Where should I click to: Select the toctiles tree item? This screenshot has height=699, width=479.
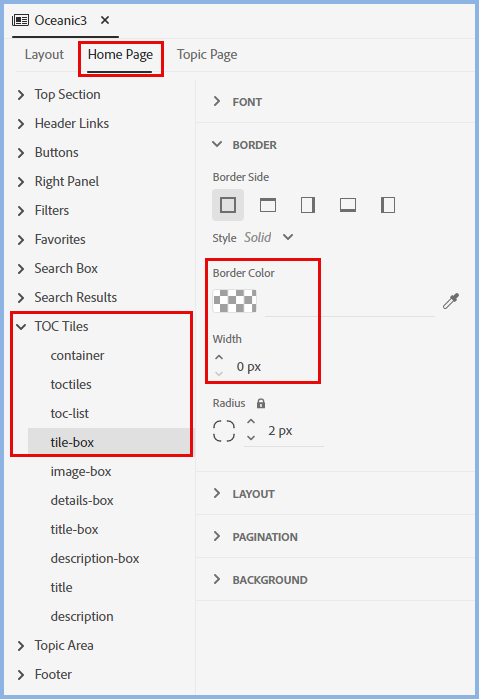tap(71, 384)
